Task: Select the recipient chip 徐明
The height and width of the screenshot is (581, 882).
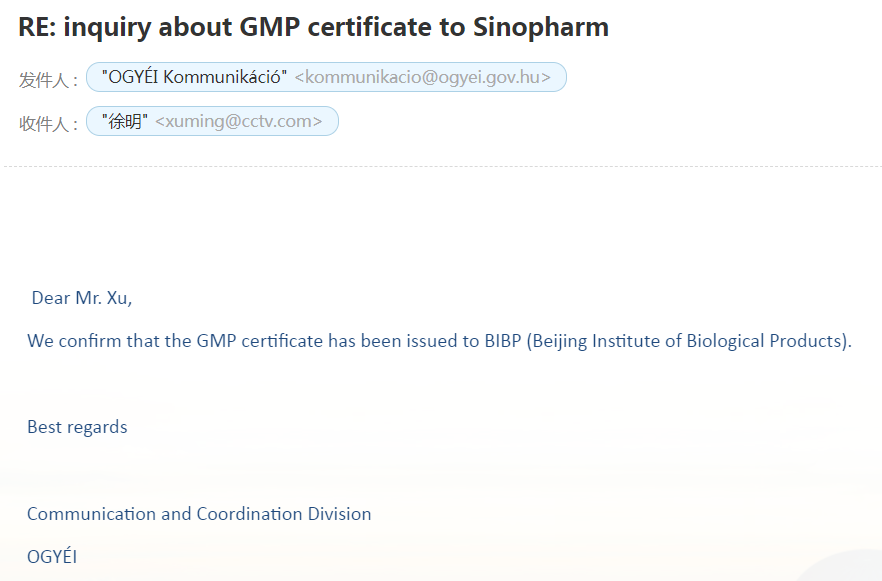Action: pyautogui.click(x=212, y=121)
